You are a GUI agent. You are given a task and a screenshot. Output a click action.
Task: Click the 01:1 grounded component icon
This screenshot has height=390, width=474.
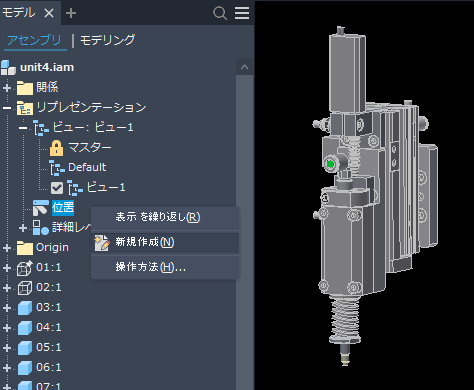tap(25, 268)
